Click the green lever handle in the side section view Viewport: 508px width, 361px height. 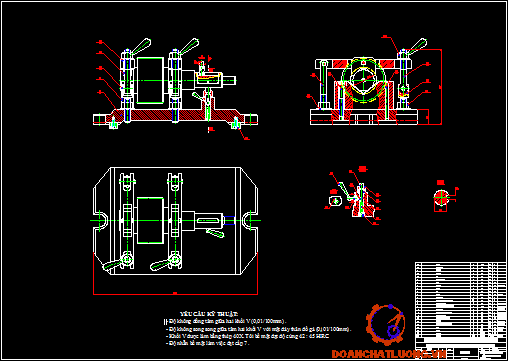(x=416, y=47)
